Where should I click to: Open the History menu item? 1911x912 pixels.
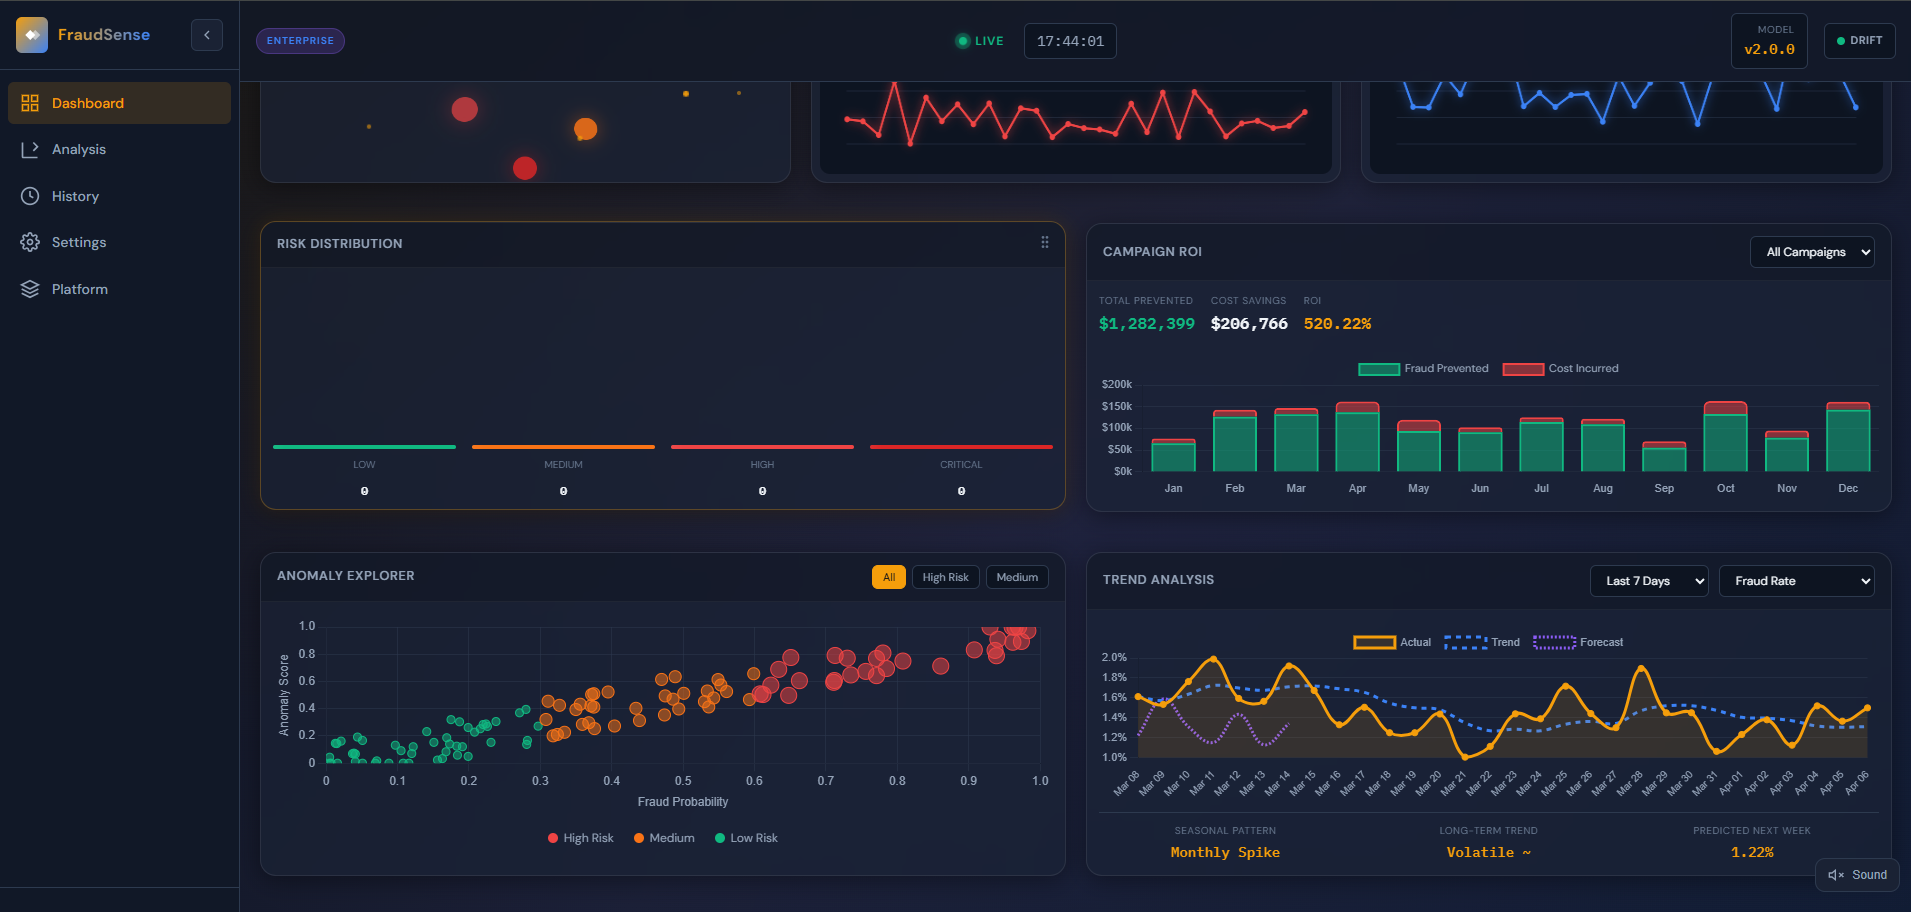119,196
